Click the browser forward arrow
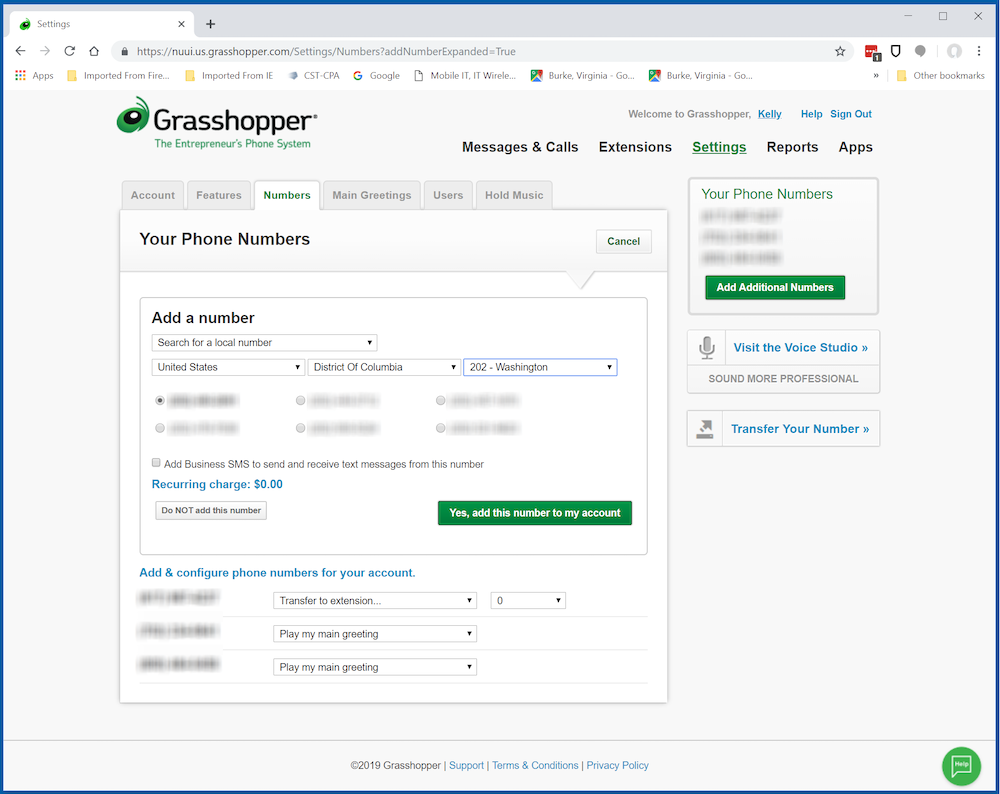Screen dimensions: 1000x794 45,51
